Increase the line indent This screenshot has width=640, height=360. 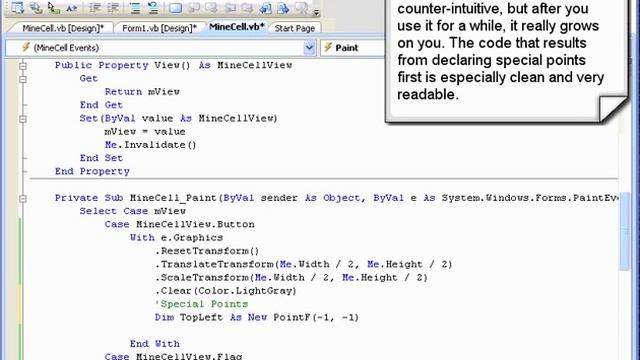[x=113, y=7]
